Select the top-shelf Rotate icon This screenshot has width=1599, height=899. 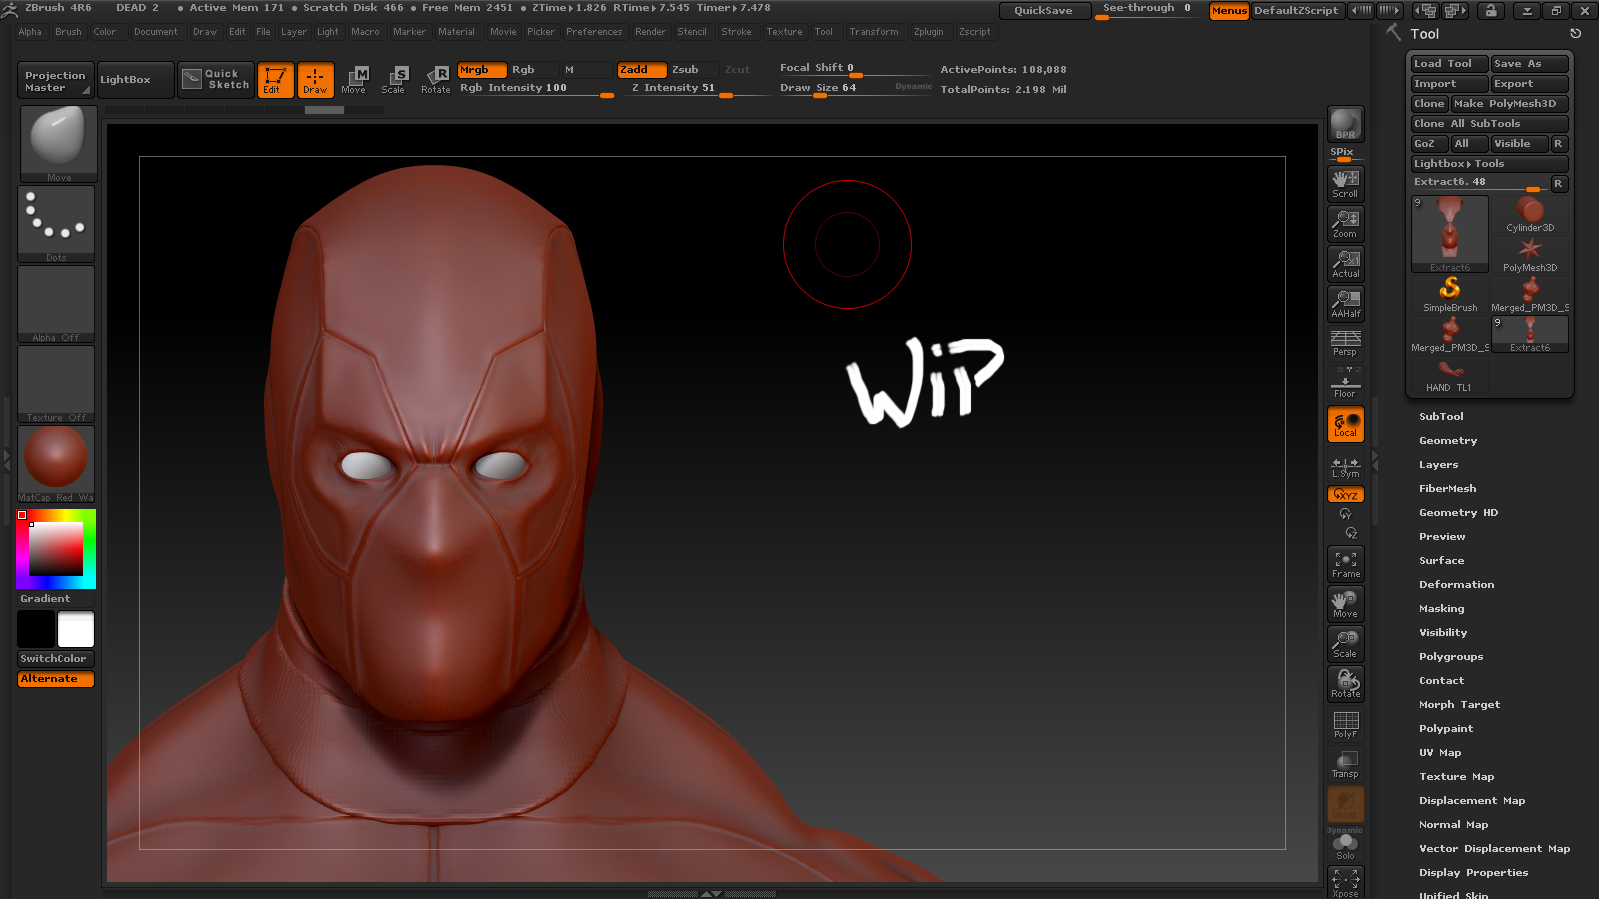coord(435,80)
